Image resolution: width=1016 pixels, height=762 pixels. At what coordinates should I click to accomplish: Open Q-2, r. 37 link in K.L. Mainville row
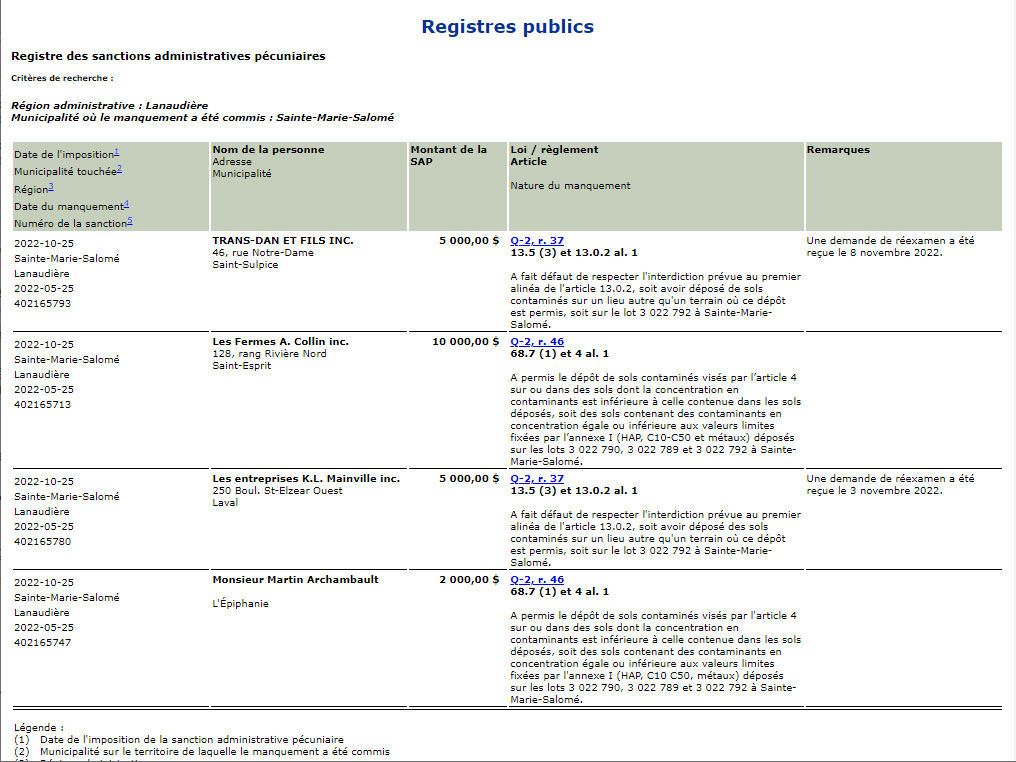(x=537, y=478)
